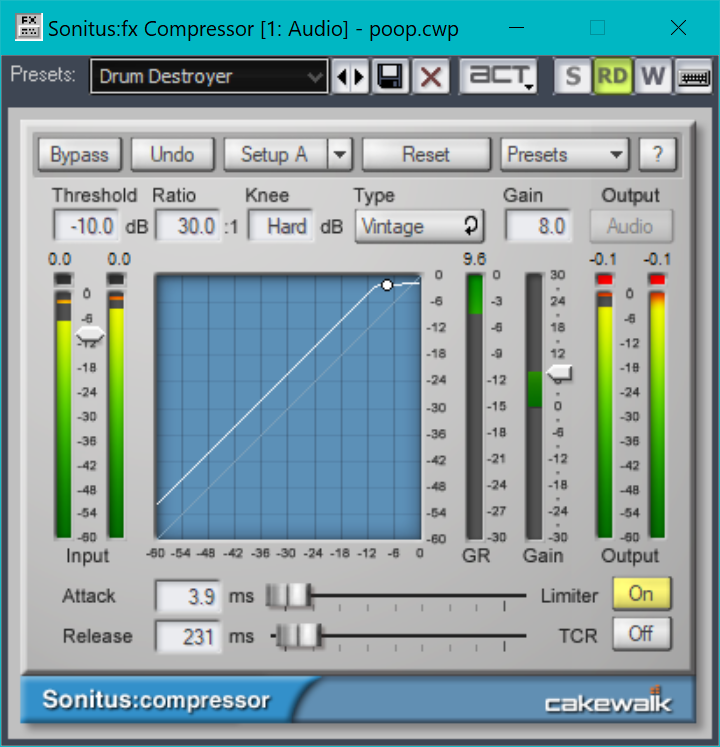Click the Sonitus:compressor label
The width and height of the screenshot is (720, 747).
click(156, 700)
